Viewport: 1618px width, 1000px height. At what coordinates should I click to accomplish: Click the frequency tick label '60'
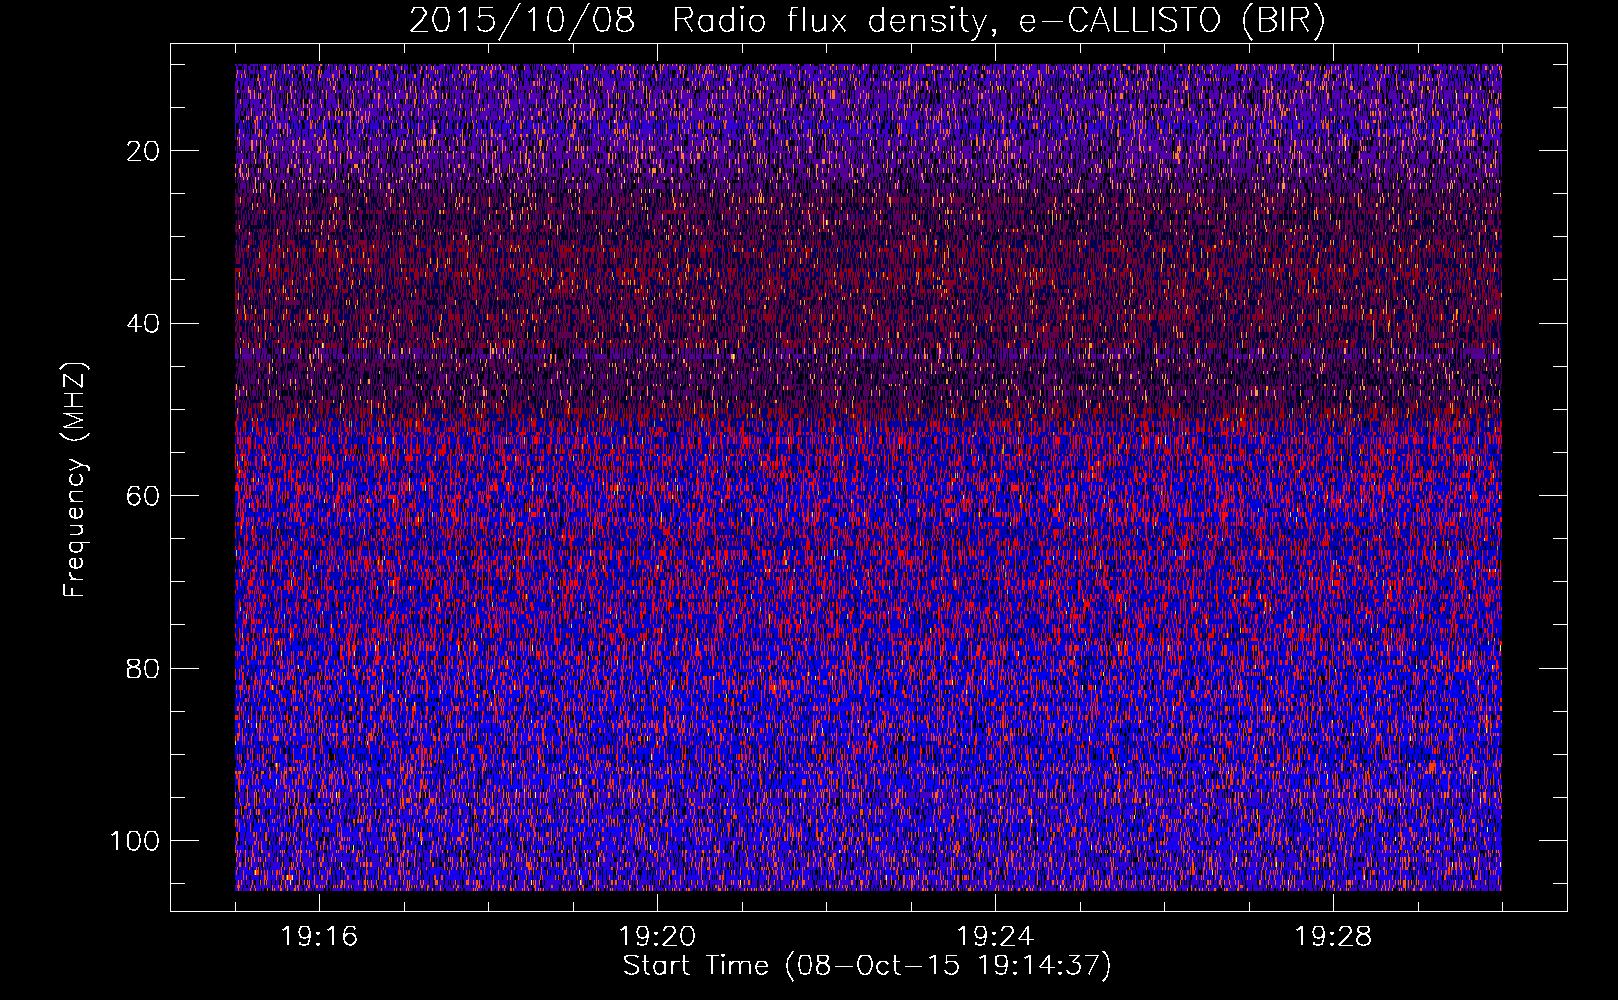click(144, 496)
